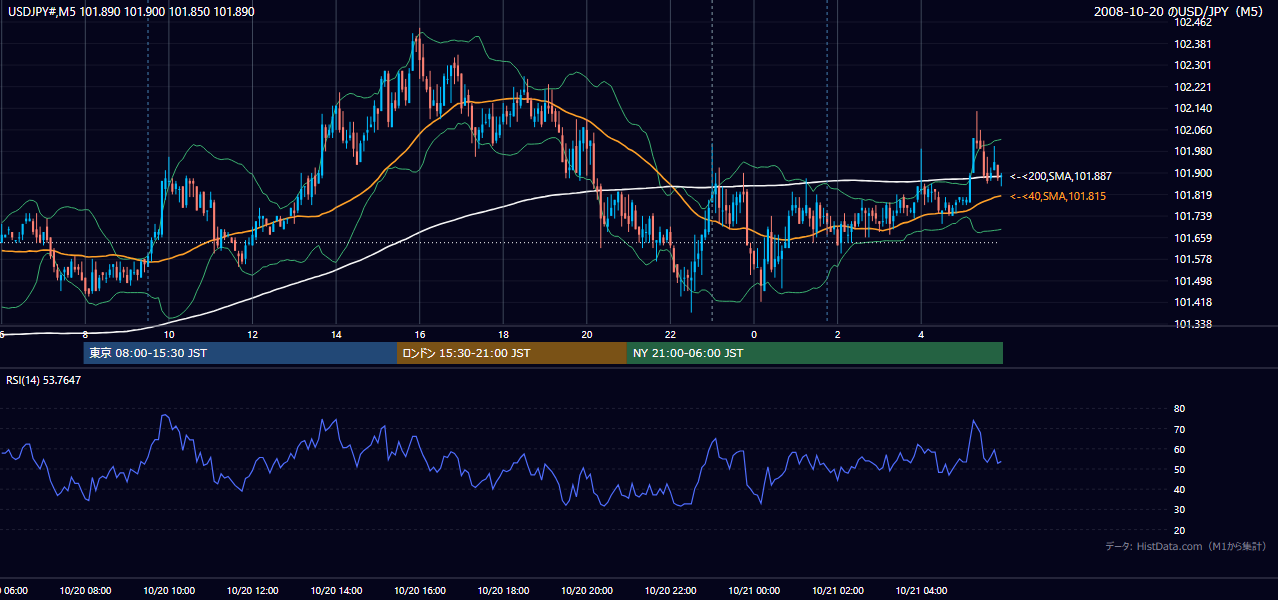
Task: Click the RSI scale value 60
Action: pos(1179,449)
